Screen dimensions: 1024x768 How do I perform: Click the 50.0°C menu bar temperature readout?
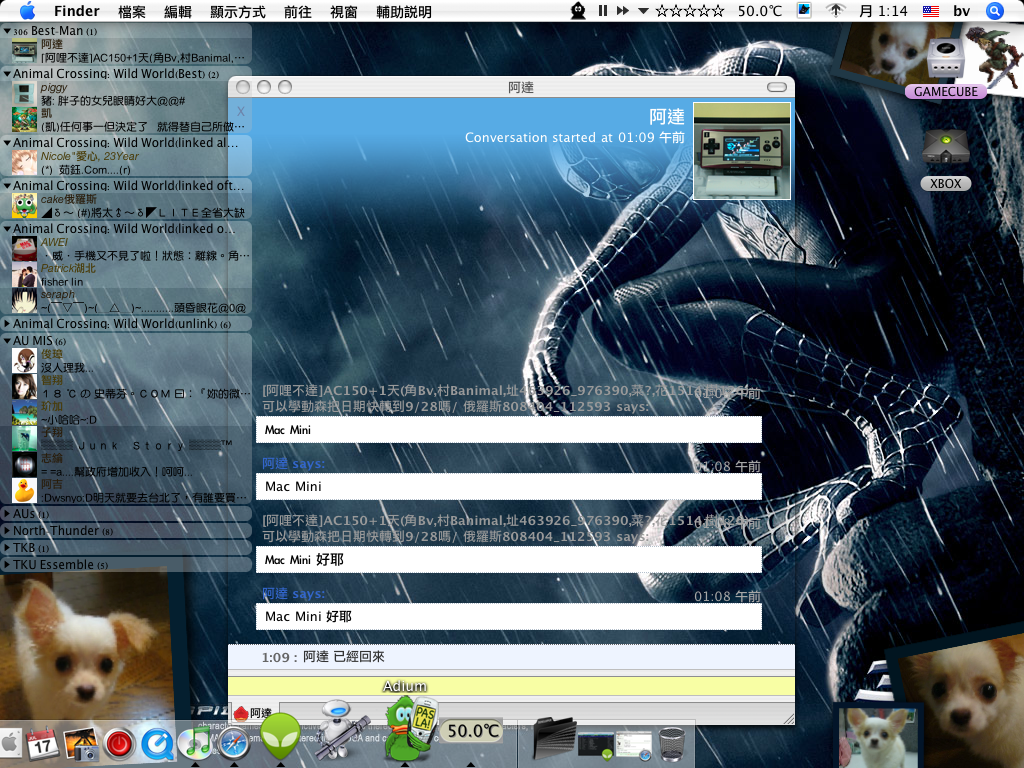[760, 11]
